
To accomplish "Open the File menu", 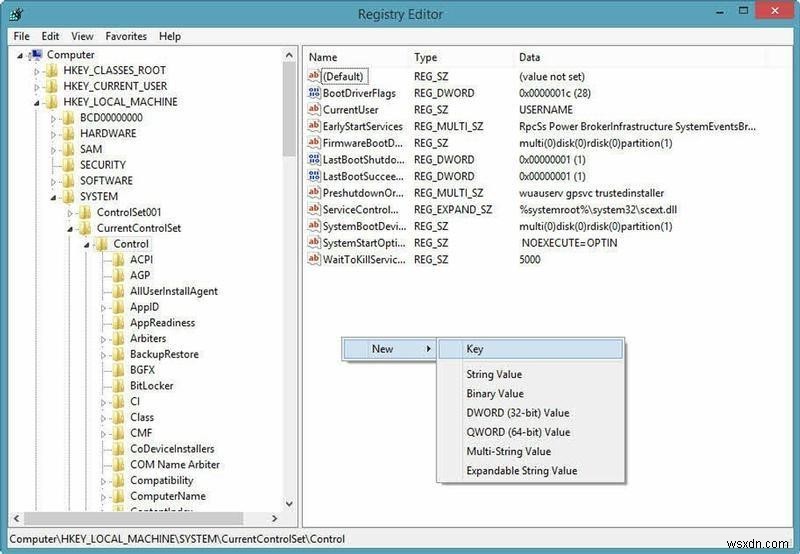I will (21, 36).
